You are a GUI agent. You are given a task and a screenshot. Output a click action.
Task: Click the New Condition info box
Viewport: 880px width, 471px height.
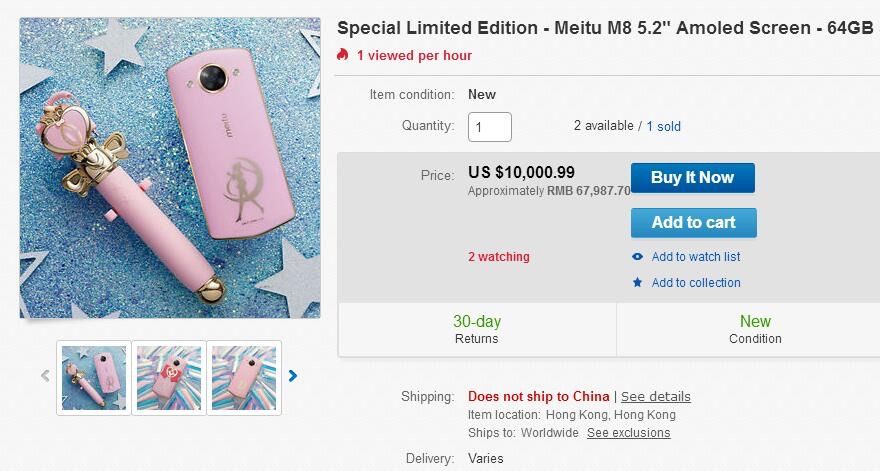[x=755, y=329]
